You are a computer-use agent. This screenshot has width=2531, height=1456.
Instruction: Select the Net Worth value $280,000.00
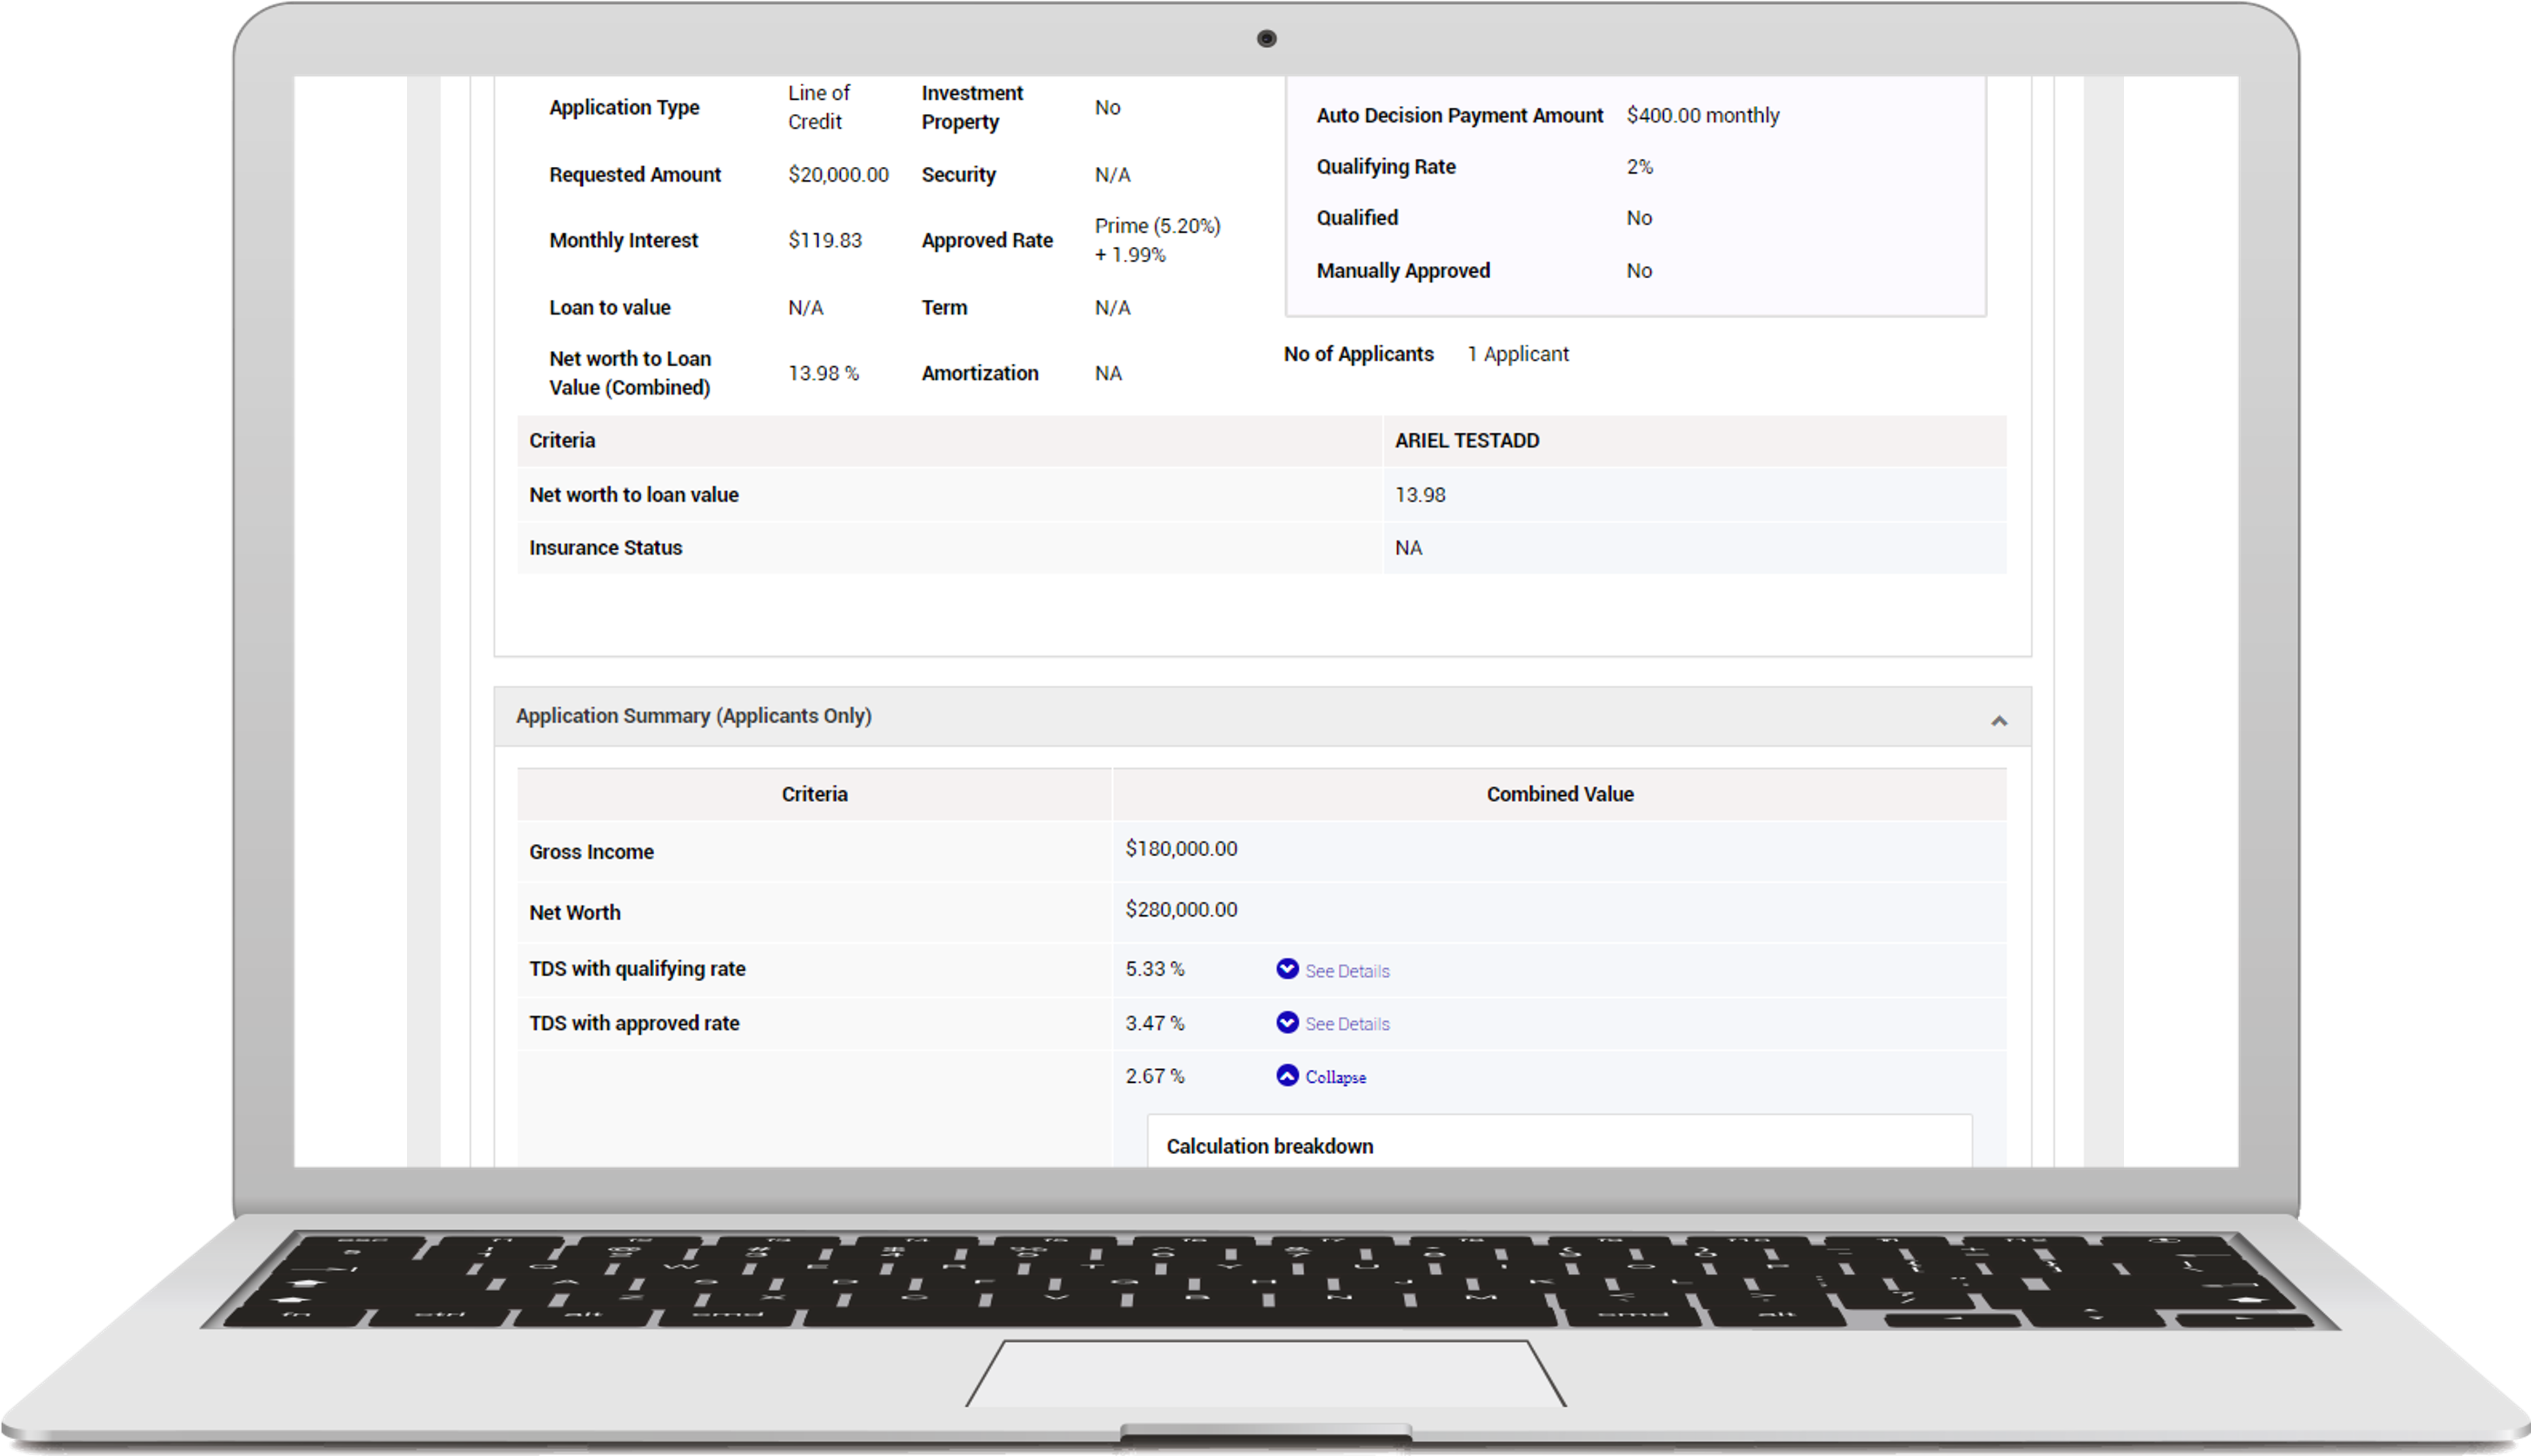[1181, 909]
